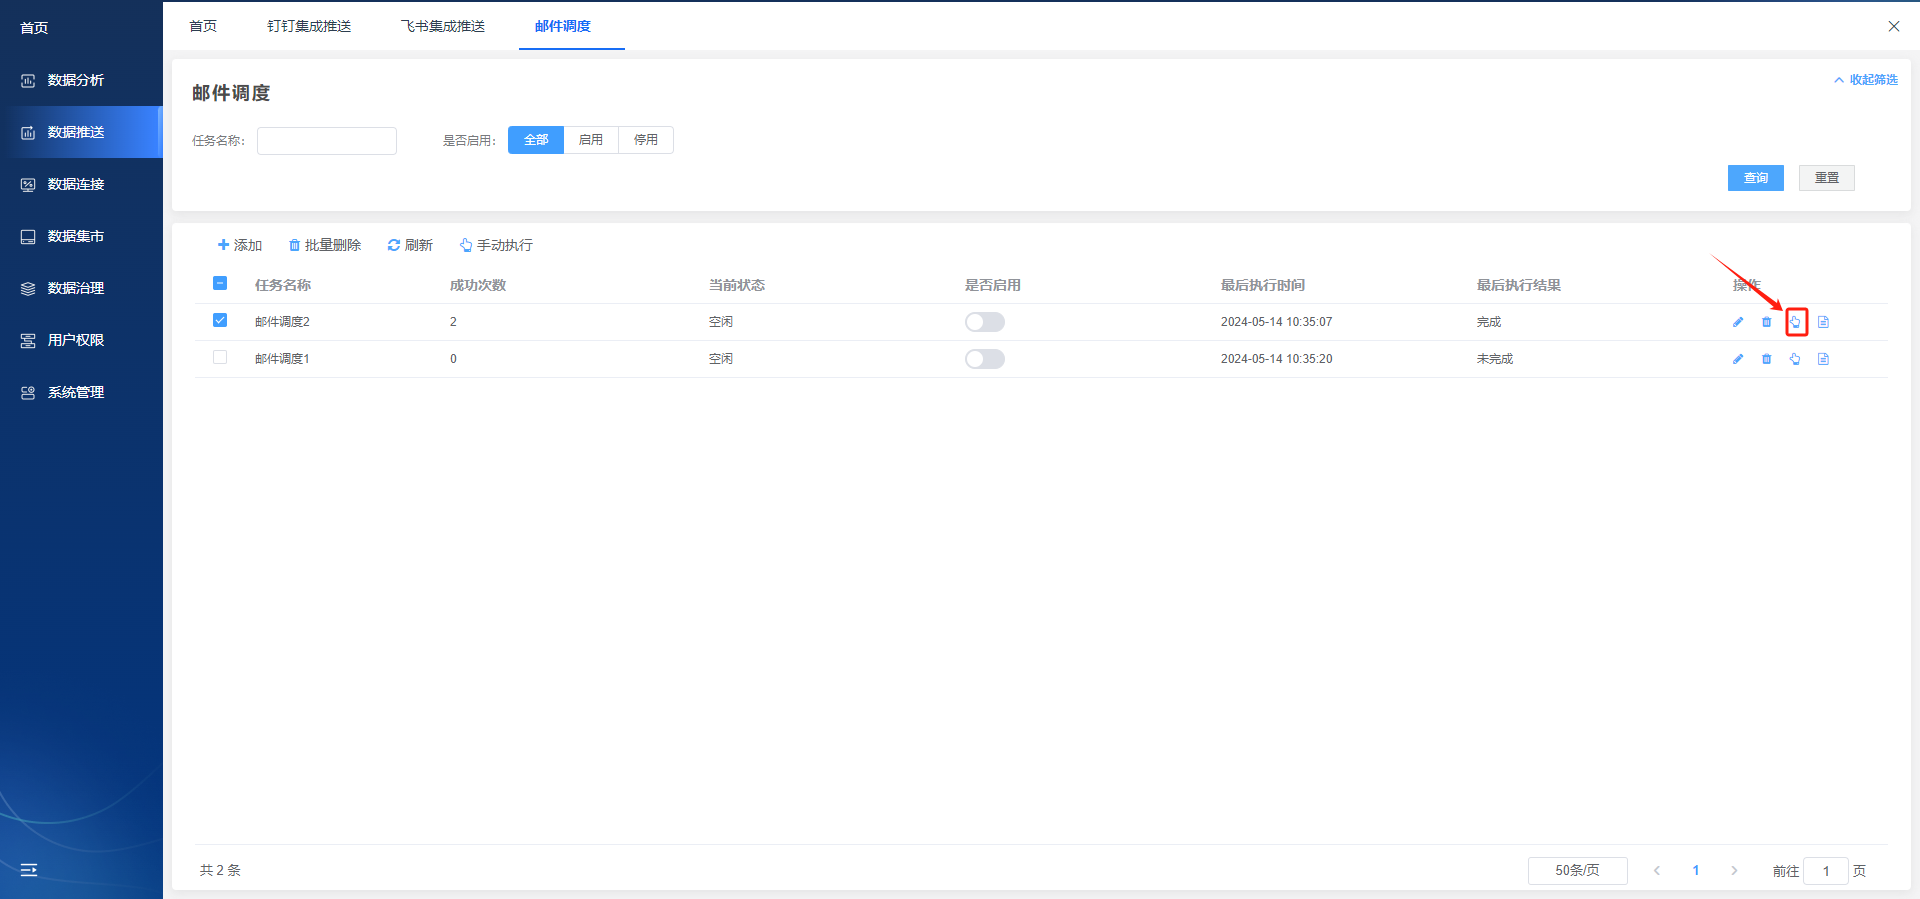Open 数据分析 in the sidebar
This screenshot has height=899, width=1920.
[80, 80]
